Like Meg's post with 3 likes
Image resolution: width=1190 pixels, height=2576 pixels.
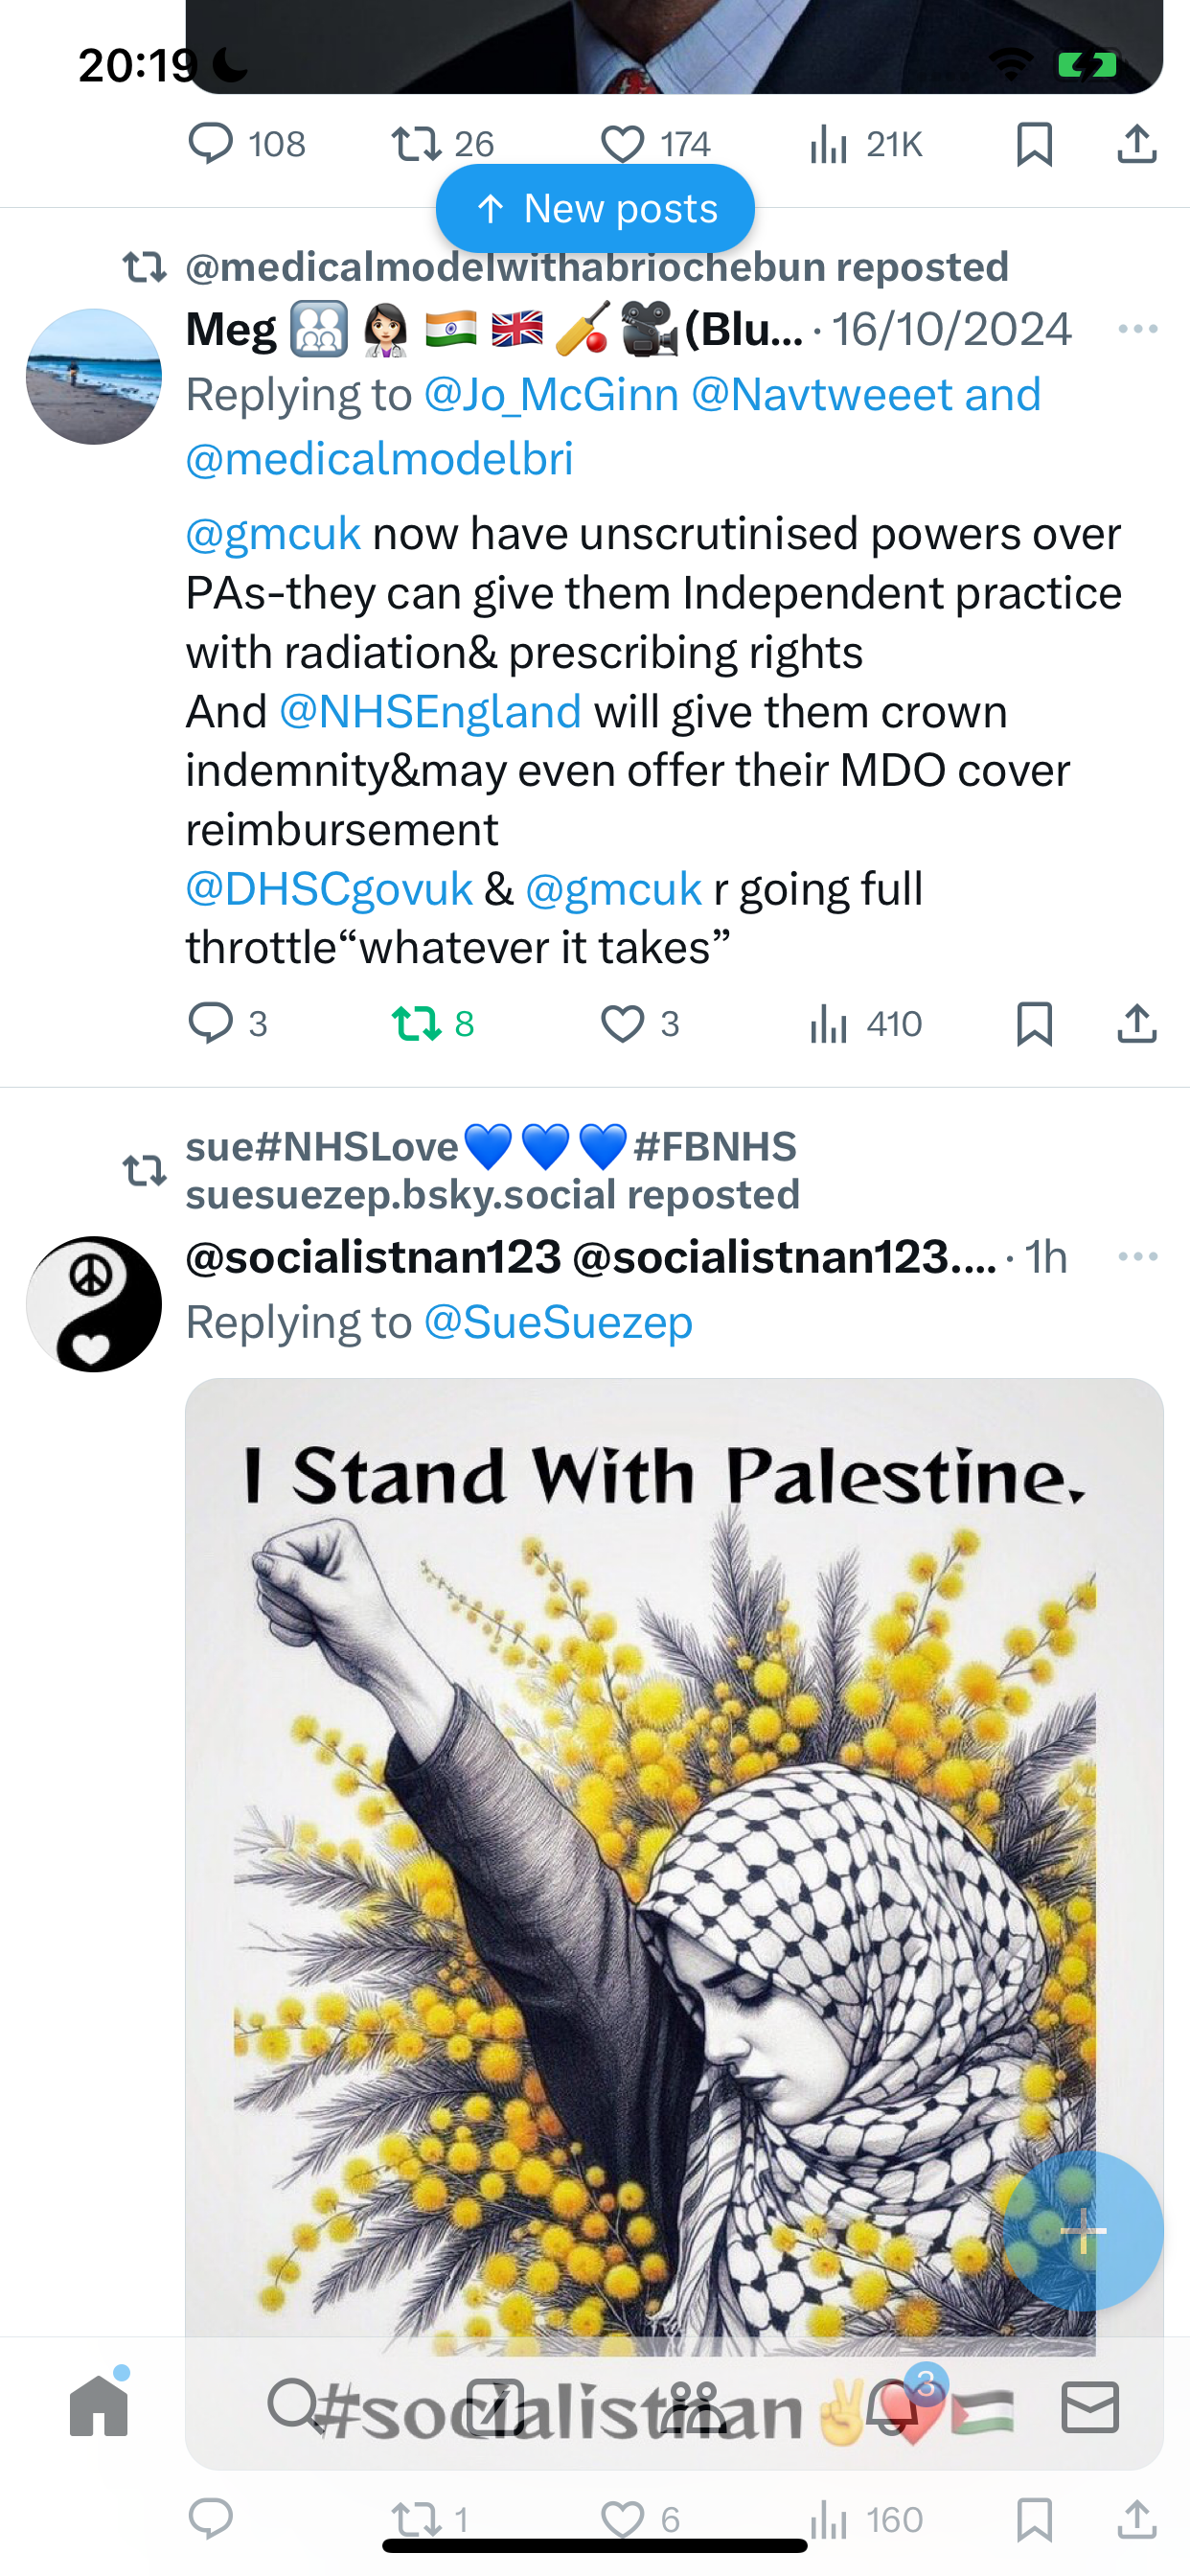[x=640, y=1023]
